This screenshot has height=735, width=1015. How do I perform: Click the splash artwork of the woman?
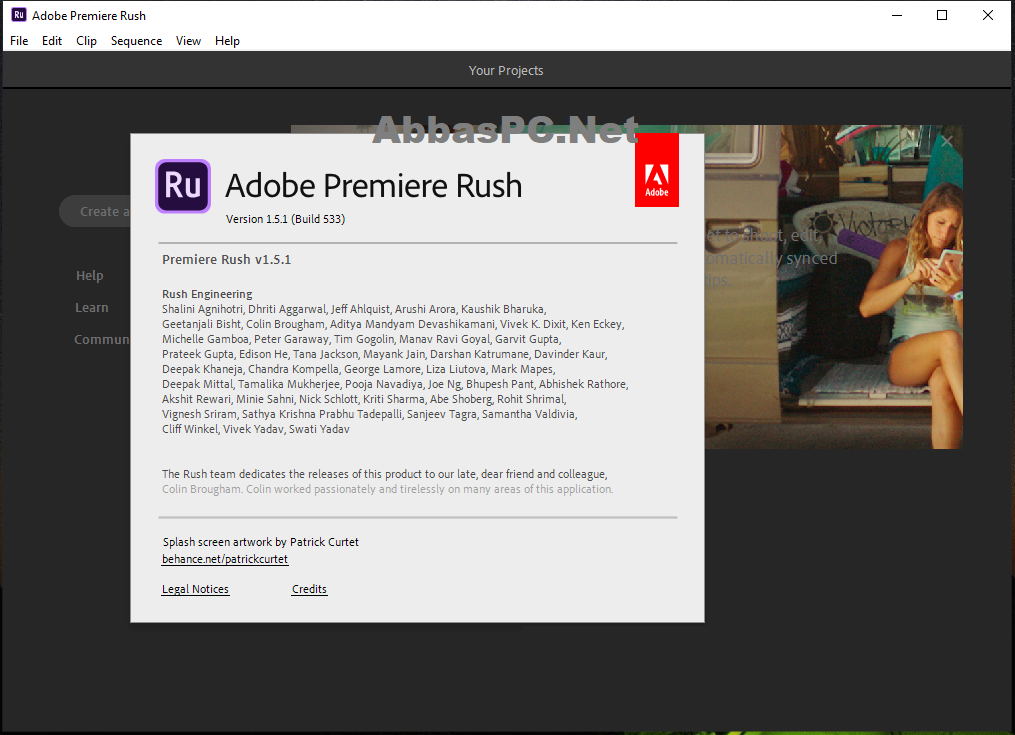pyautogui.click(x=834, y=287)
